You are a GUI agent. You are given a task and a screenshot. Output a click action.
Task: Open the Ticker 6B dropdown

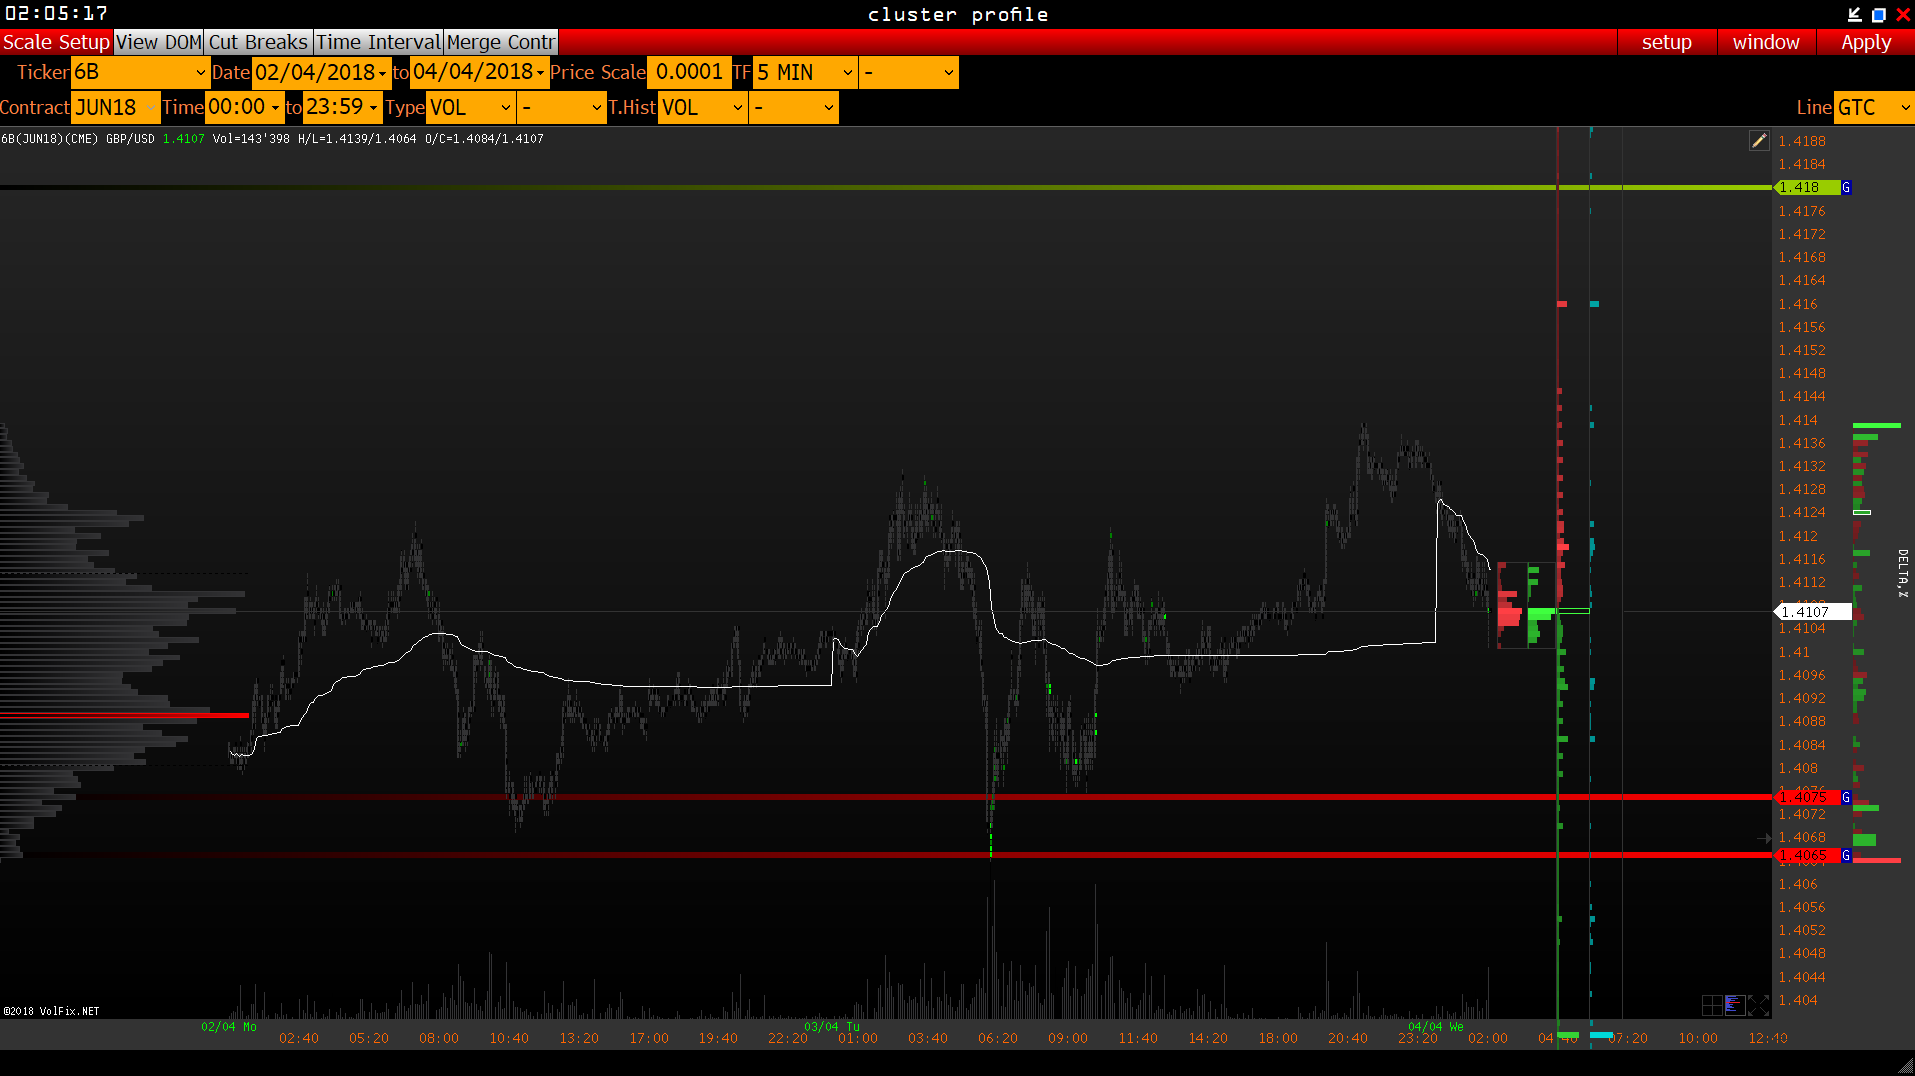[x=140, y=72]
